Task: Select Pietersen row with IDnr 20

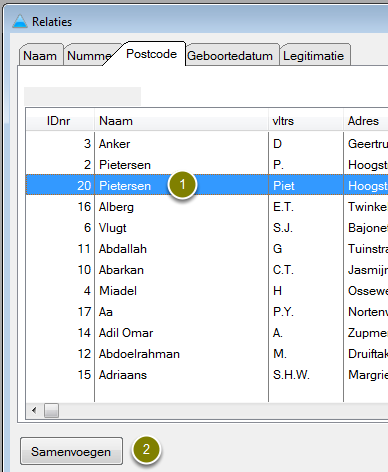Action: tap(207, 185)
